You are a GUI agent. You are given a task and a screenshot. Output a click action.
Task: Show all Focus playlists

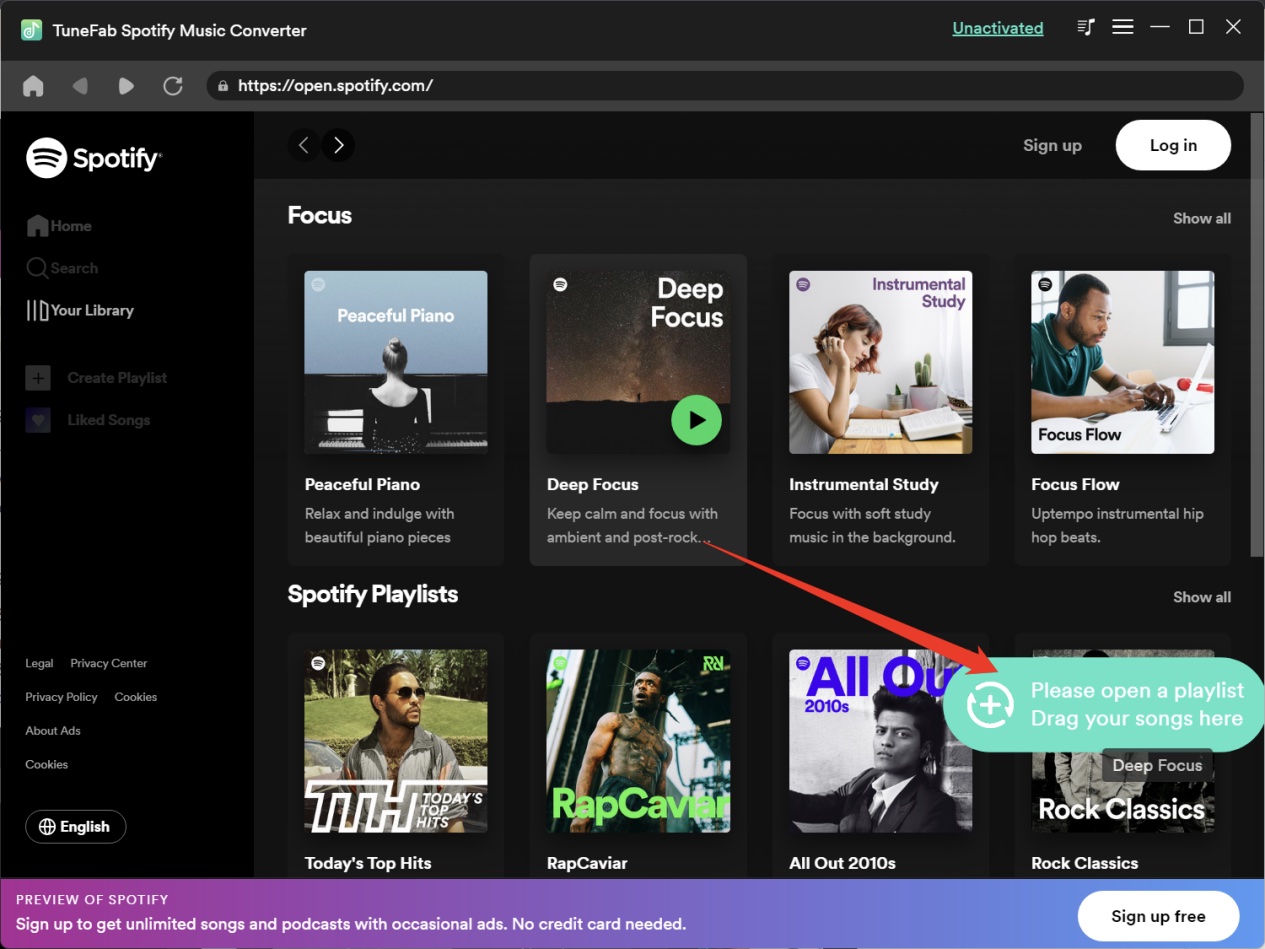coord(1202,218)
